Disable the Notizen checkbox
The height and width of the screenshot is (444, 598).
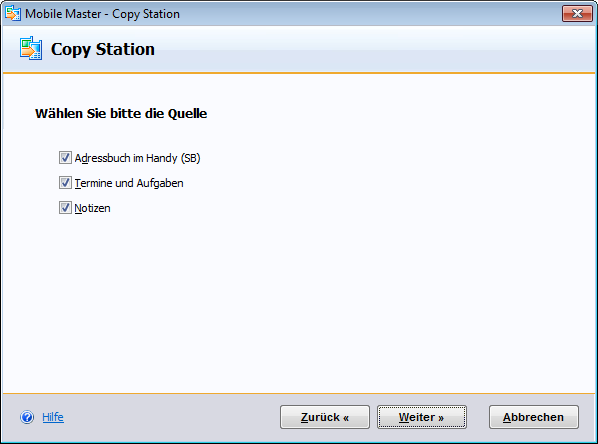(65, 208)
